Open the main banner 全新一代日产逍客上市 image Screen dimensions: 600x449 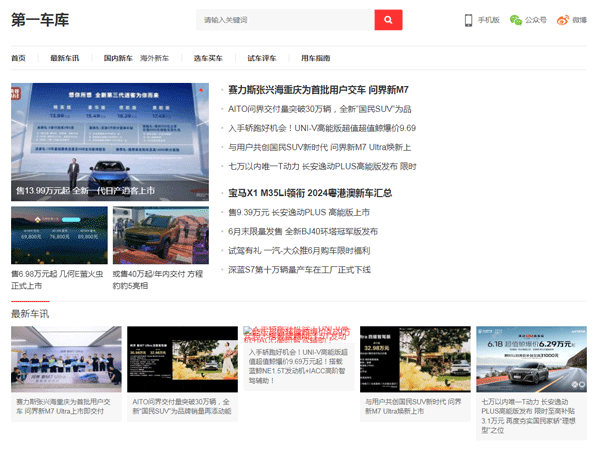coord(110,142)
